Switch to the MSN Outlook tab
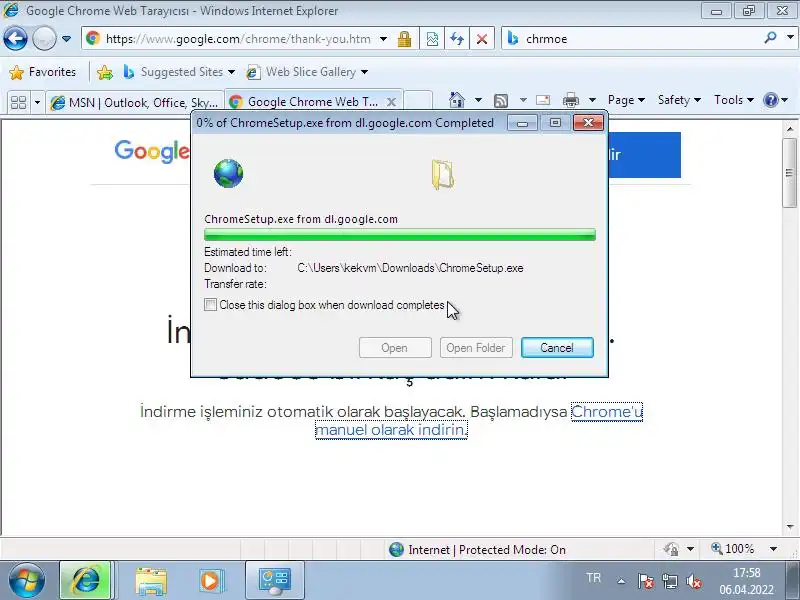This screenshot has height=600, width=800. click(135, 102)
